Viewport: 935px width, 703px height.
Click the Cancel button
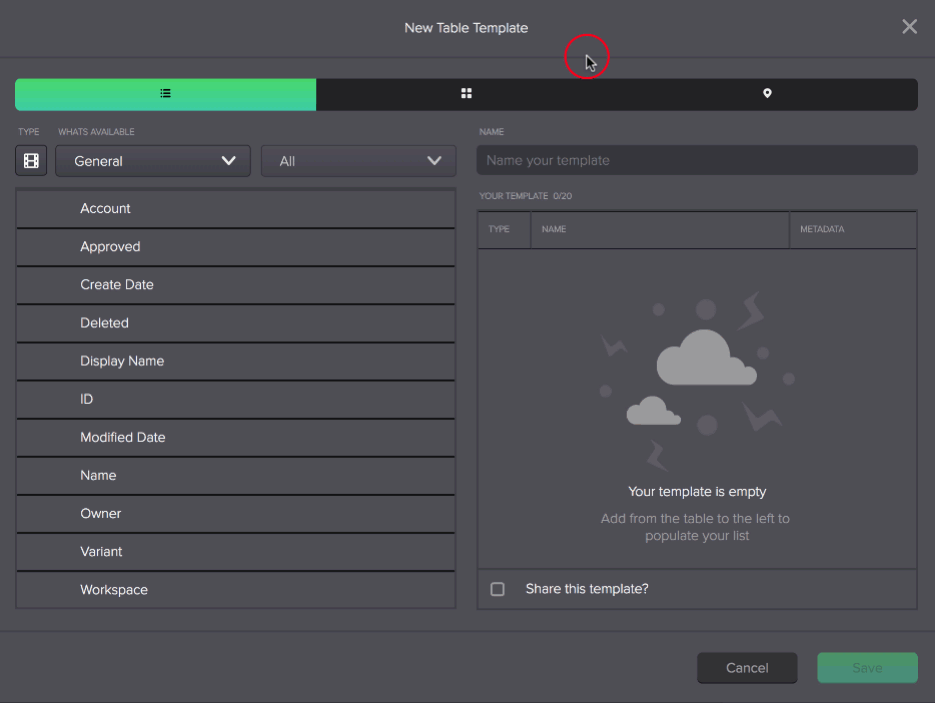coord(747,668)
